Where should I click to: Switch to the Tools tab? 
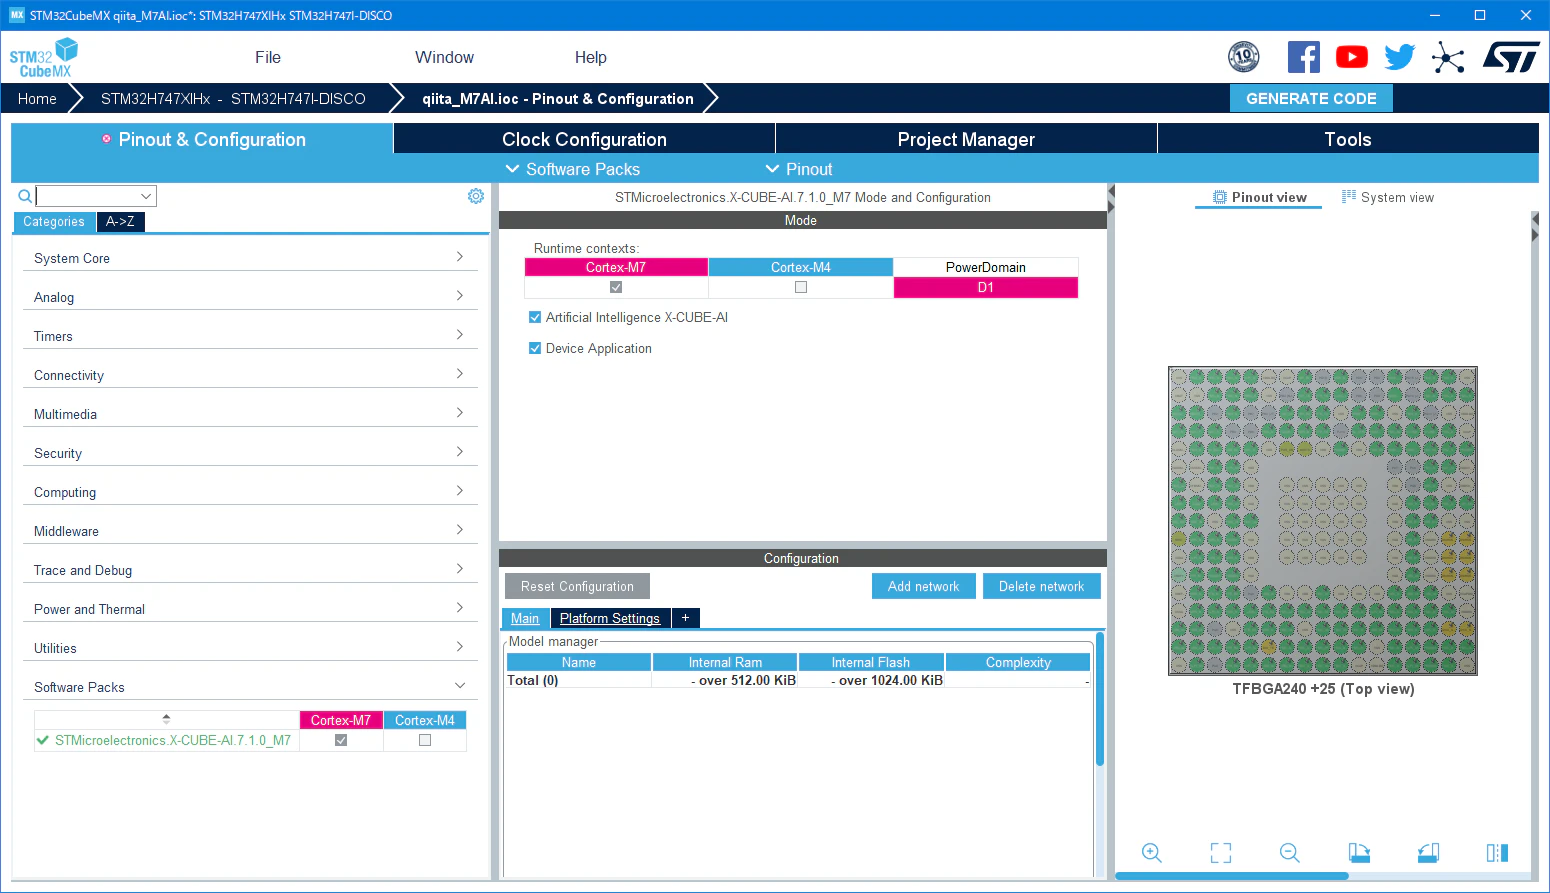(1348, 139)
